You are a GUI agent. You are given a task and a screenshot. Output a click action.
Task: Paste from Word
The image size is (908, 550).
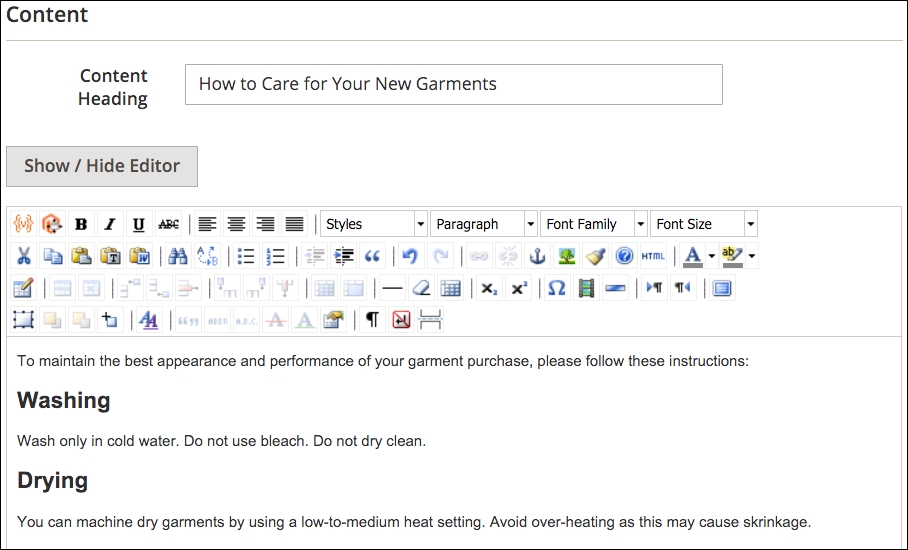[x=139, y=256]
